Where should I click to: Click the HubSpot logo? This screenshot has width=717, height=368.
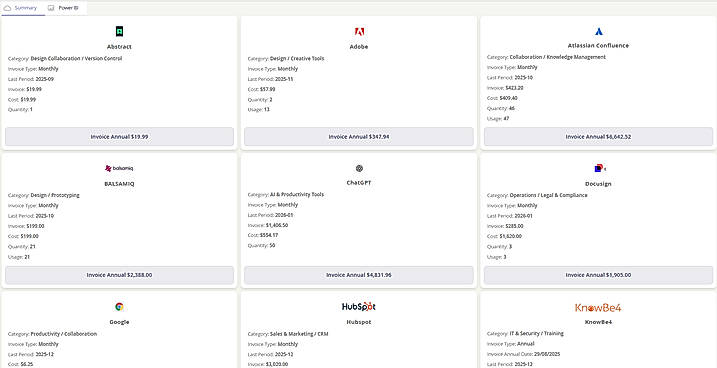pyautogui.click(x=359, y=306)
